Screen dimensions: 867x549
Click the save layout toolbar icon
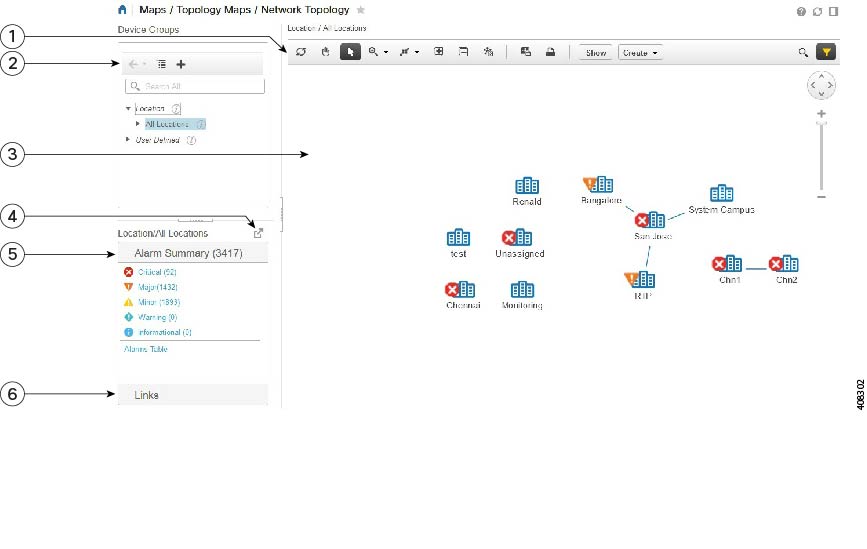463,51
